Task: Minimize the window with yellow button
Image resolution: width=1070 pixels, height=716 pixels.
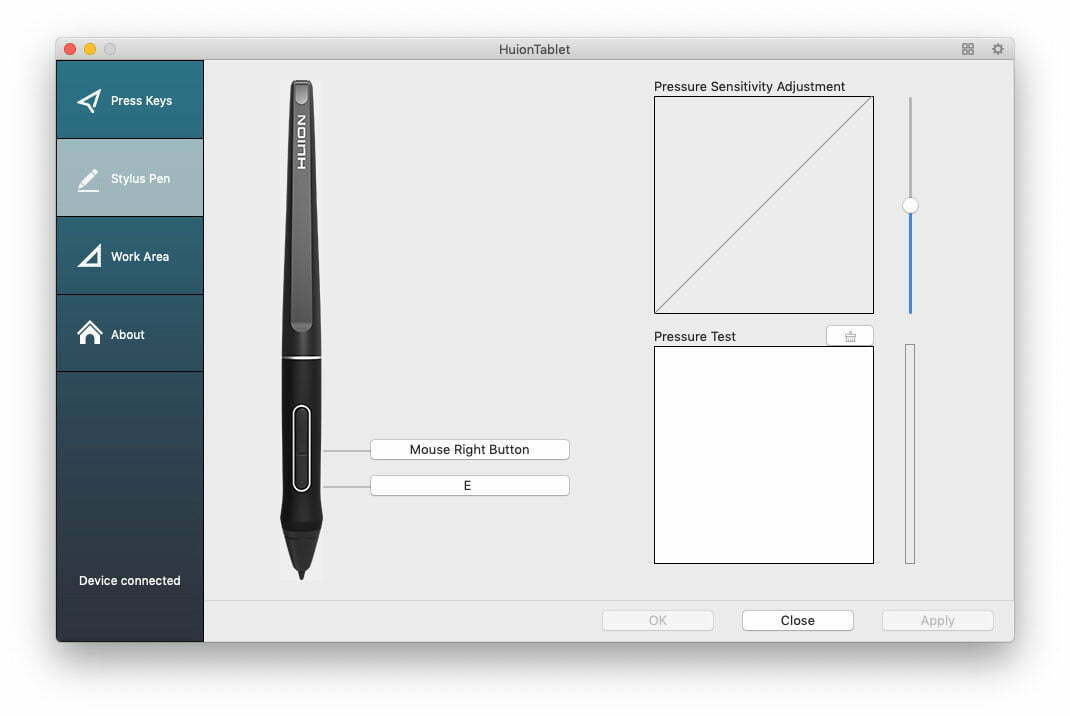Action: (x=90, y=49)
